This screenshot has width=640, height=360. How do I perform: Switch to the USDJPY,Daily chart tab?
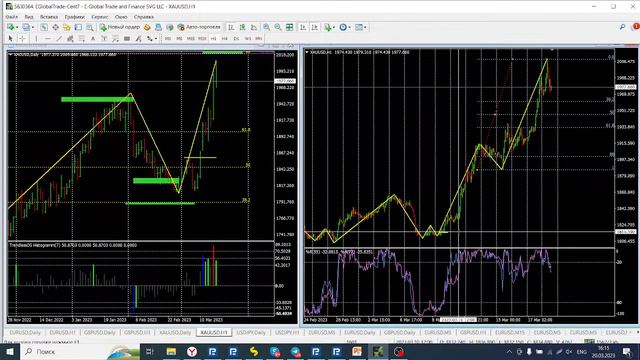click(x=251, y=333)
